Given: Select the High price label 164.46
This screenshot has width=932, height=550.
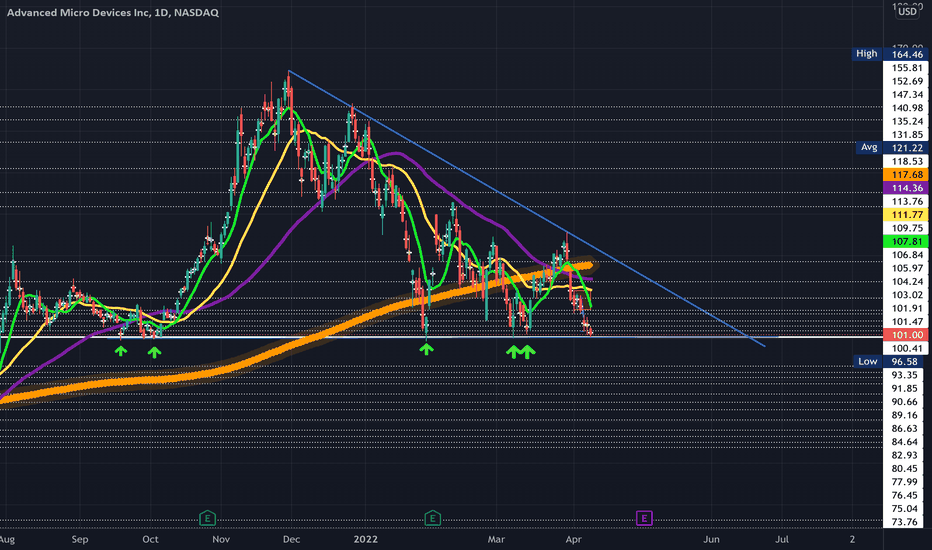Looking at the screenshot, I should click(906, 54).
